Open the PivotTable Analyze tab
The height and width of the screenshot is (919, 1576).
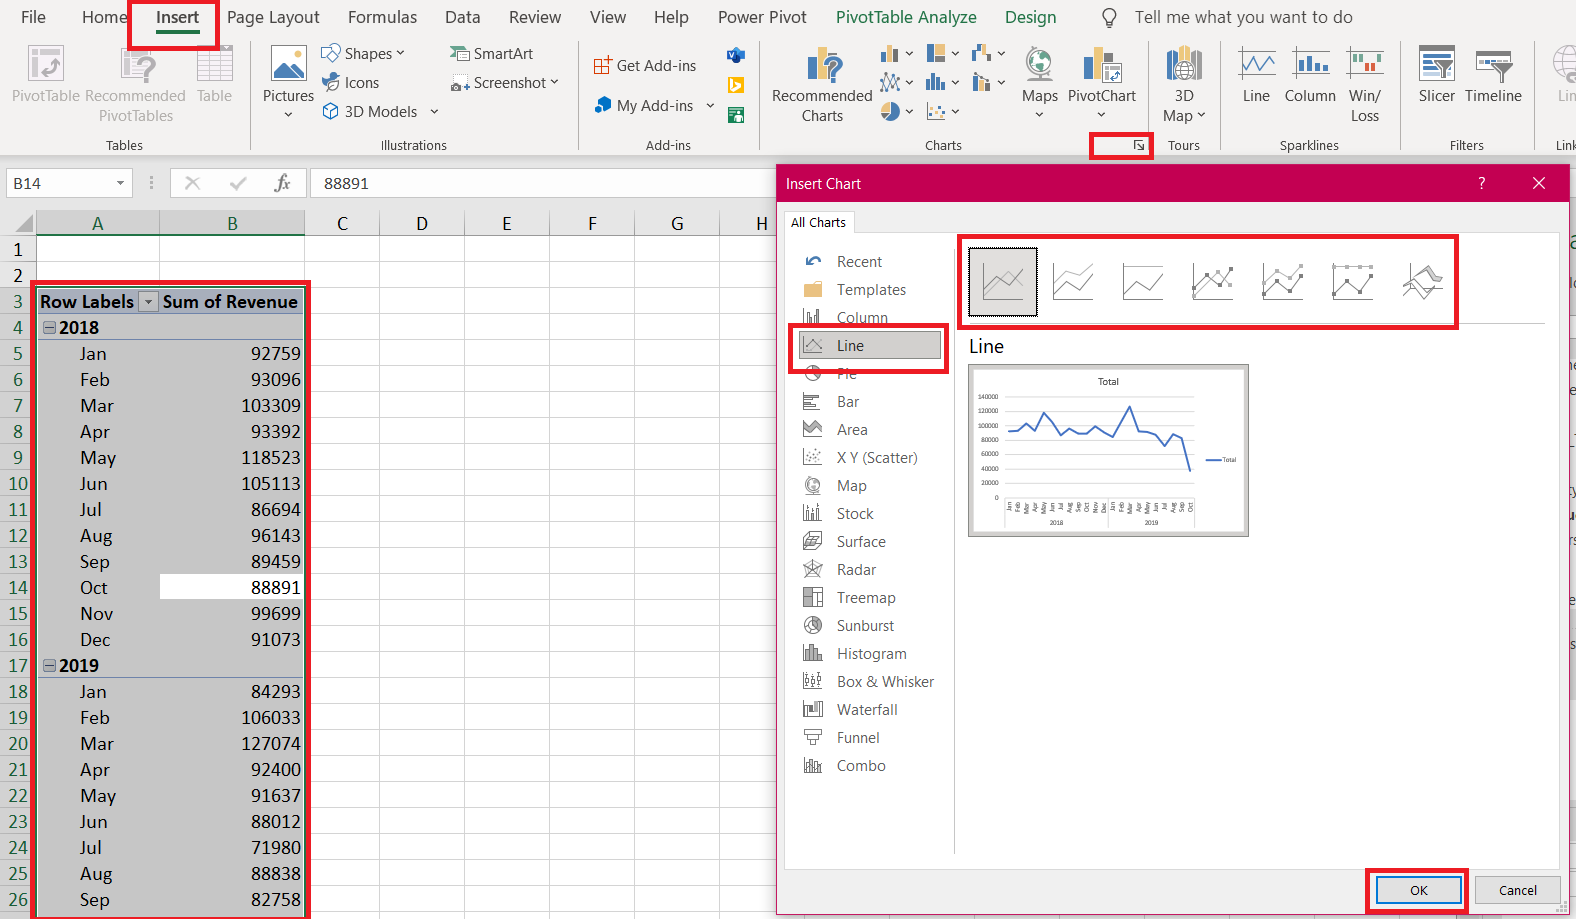pos(906,17)
